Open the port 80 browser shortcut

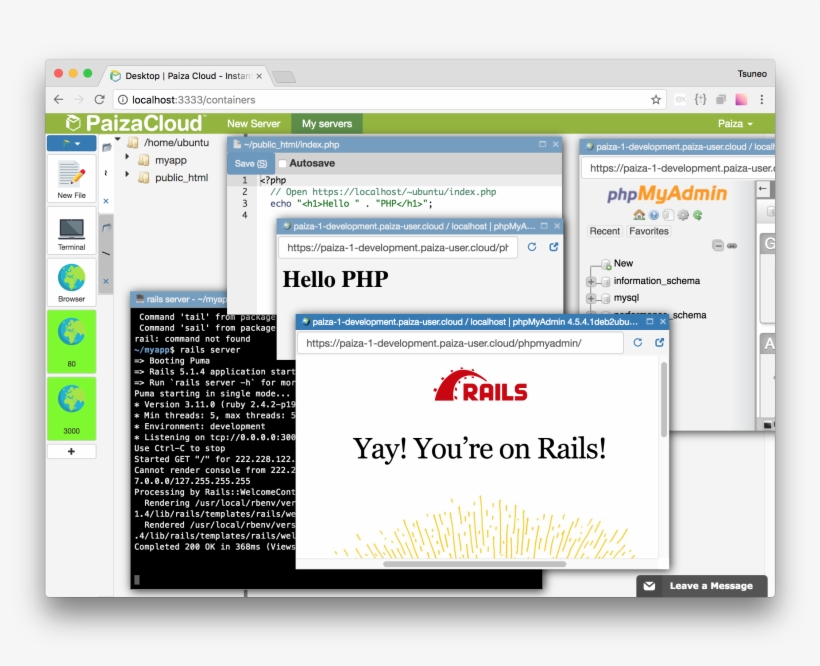[x=72, y=341]
